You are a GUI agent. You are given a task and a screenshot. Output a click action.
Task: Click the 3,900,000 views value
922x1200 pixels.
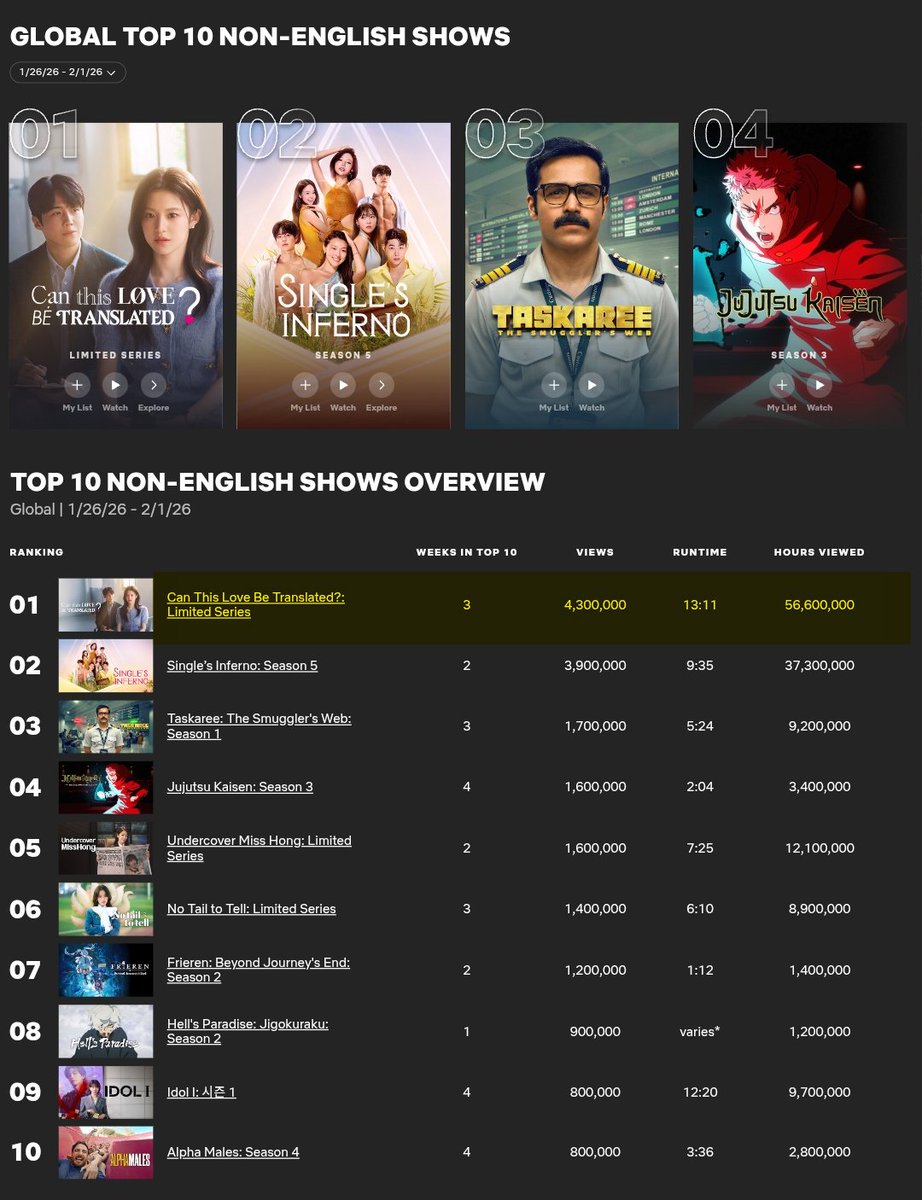(595, 665)
